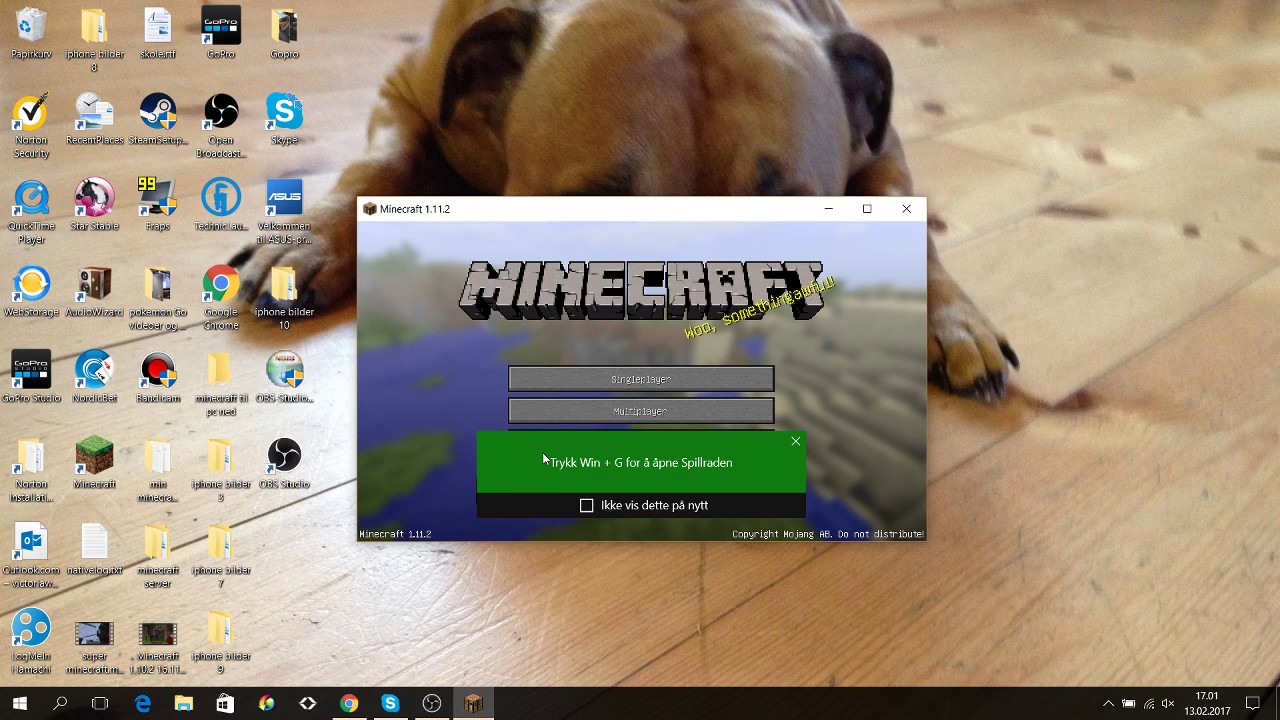Open OBS from the taskbar

coord(431,704)
